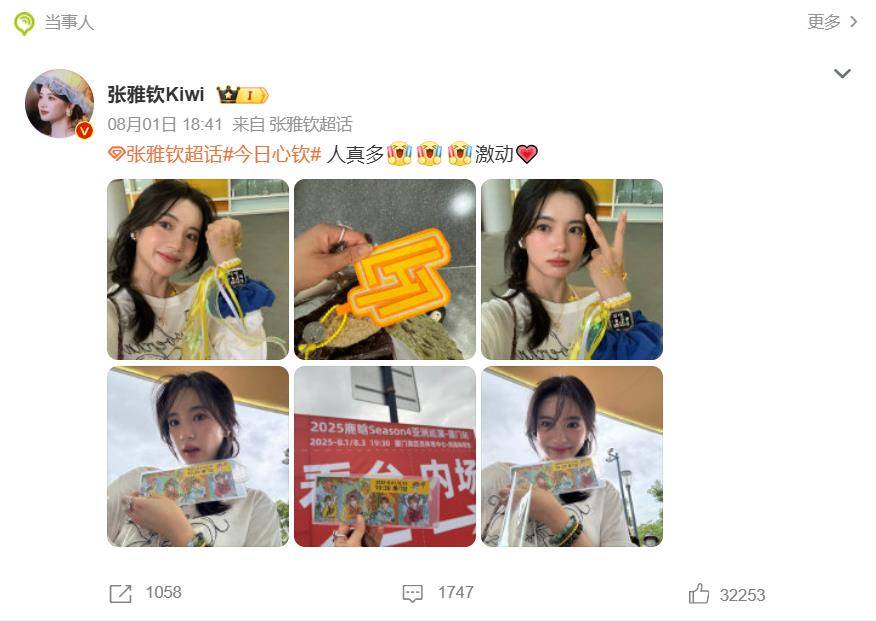The width and height of the screenshot is (876, 621).
Task: Open the 张雅钦超话 source link
Action: point(311,124)
